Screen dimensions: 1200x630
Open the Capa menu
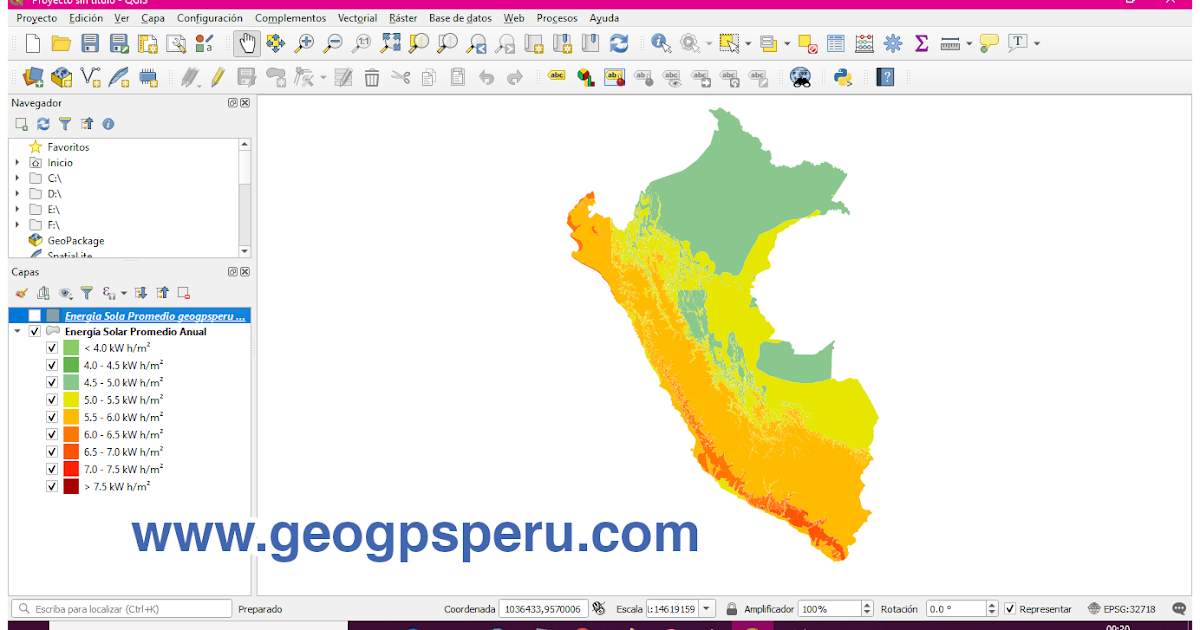[x=153, y=18]
